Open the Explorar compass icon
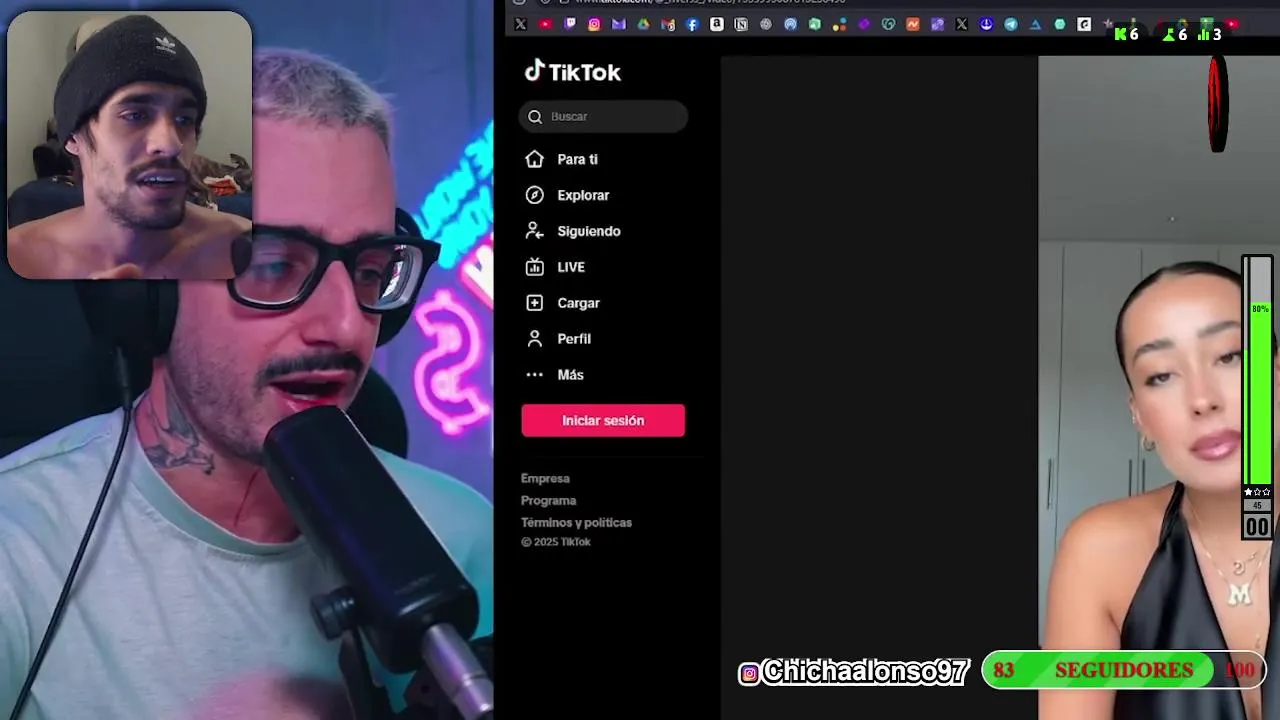1280x720 pixels. click(x=535, y=195)
